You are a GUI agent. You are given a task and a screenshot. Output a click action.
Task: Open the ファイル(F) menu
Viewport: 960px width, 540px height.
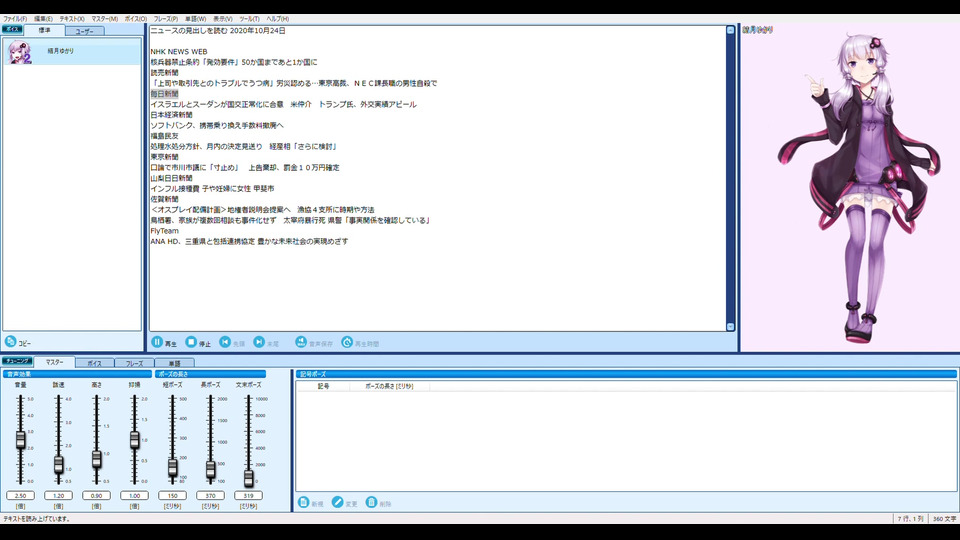(x=15, y=19)
